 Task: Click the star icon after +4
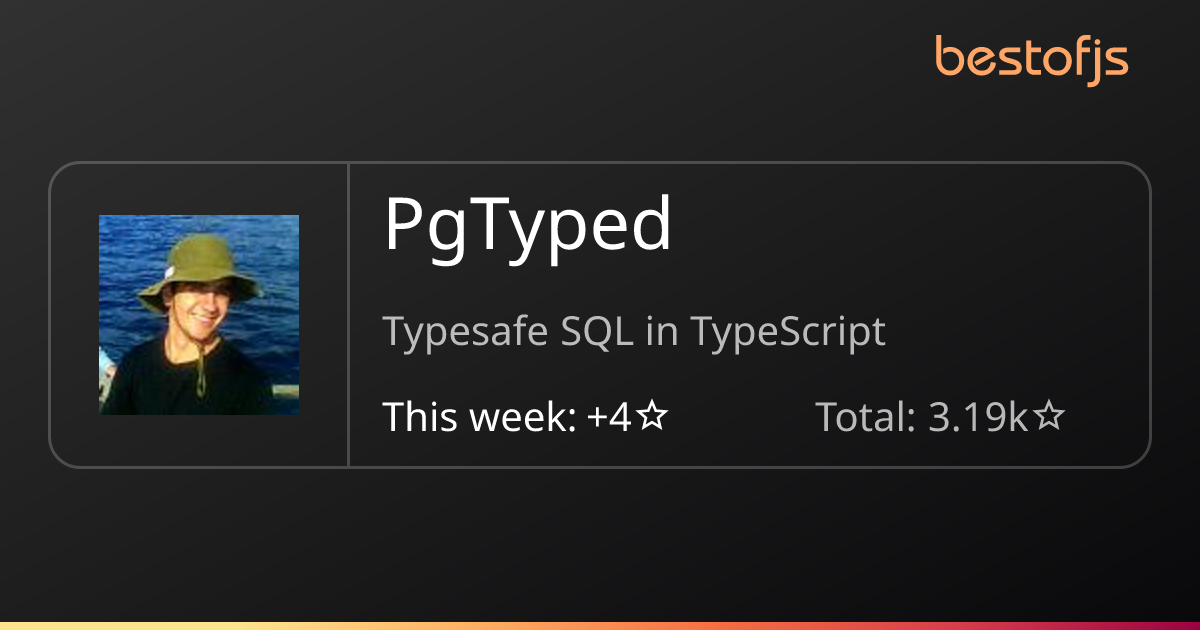coord(652,417)
